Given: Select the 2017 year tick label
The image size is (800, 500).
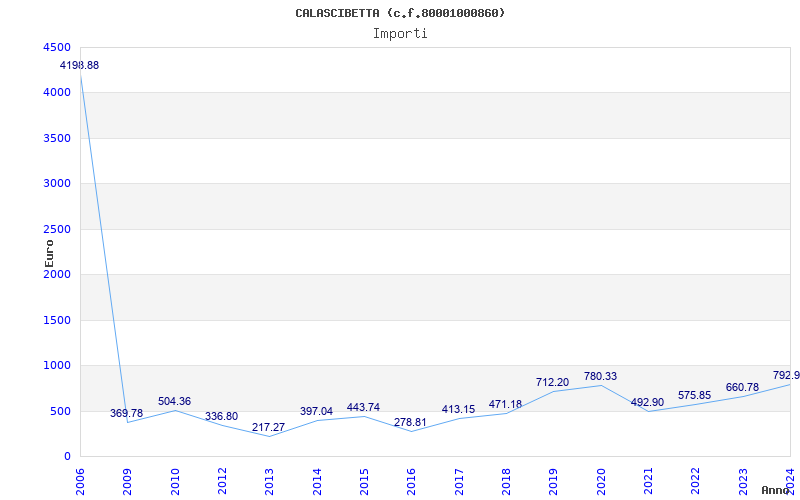Looking at the screenshot, I should point(459,481).
